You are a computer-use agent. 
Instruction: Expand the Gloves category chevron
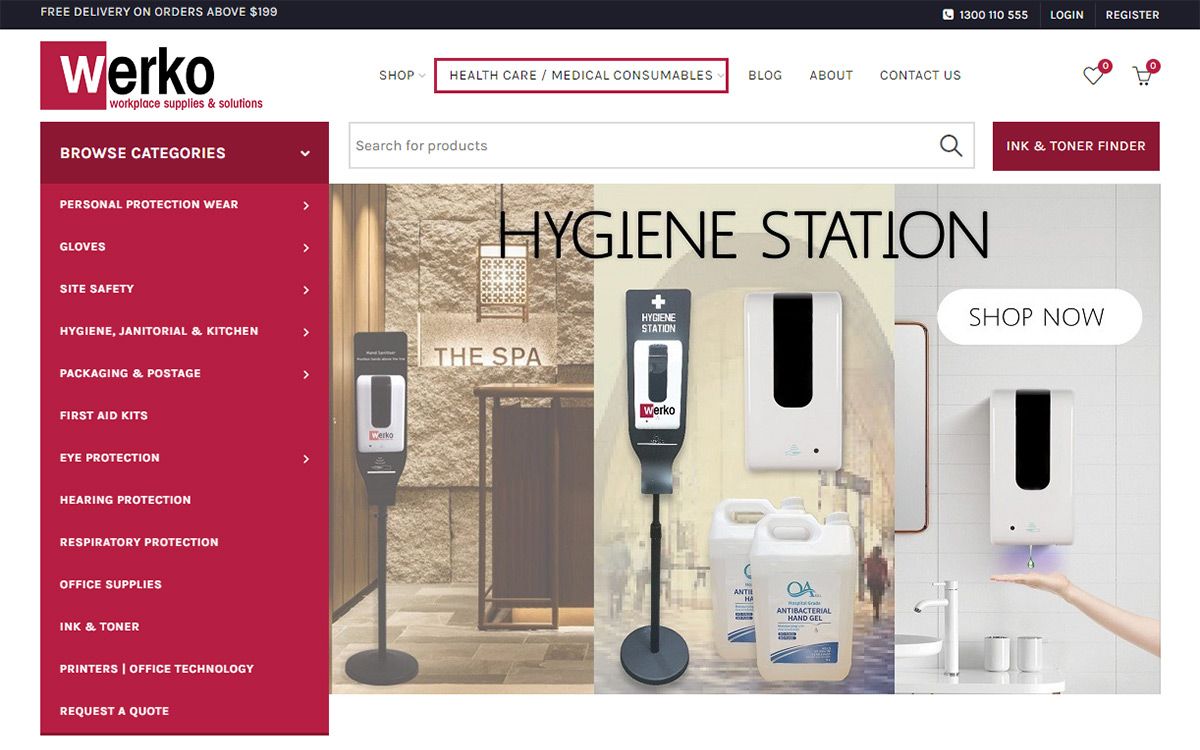point(306,247)
